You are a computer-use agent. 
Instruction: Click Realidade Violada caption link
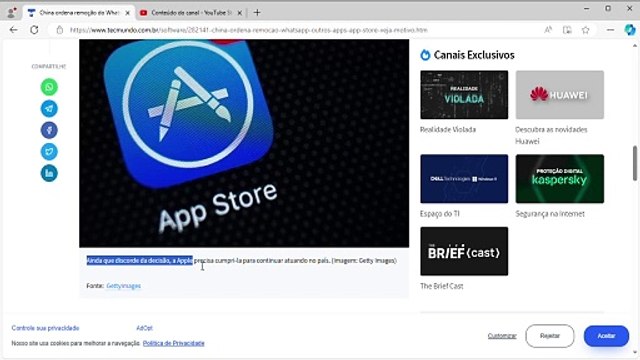(x=448, y=129)
